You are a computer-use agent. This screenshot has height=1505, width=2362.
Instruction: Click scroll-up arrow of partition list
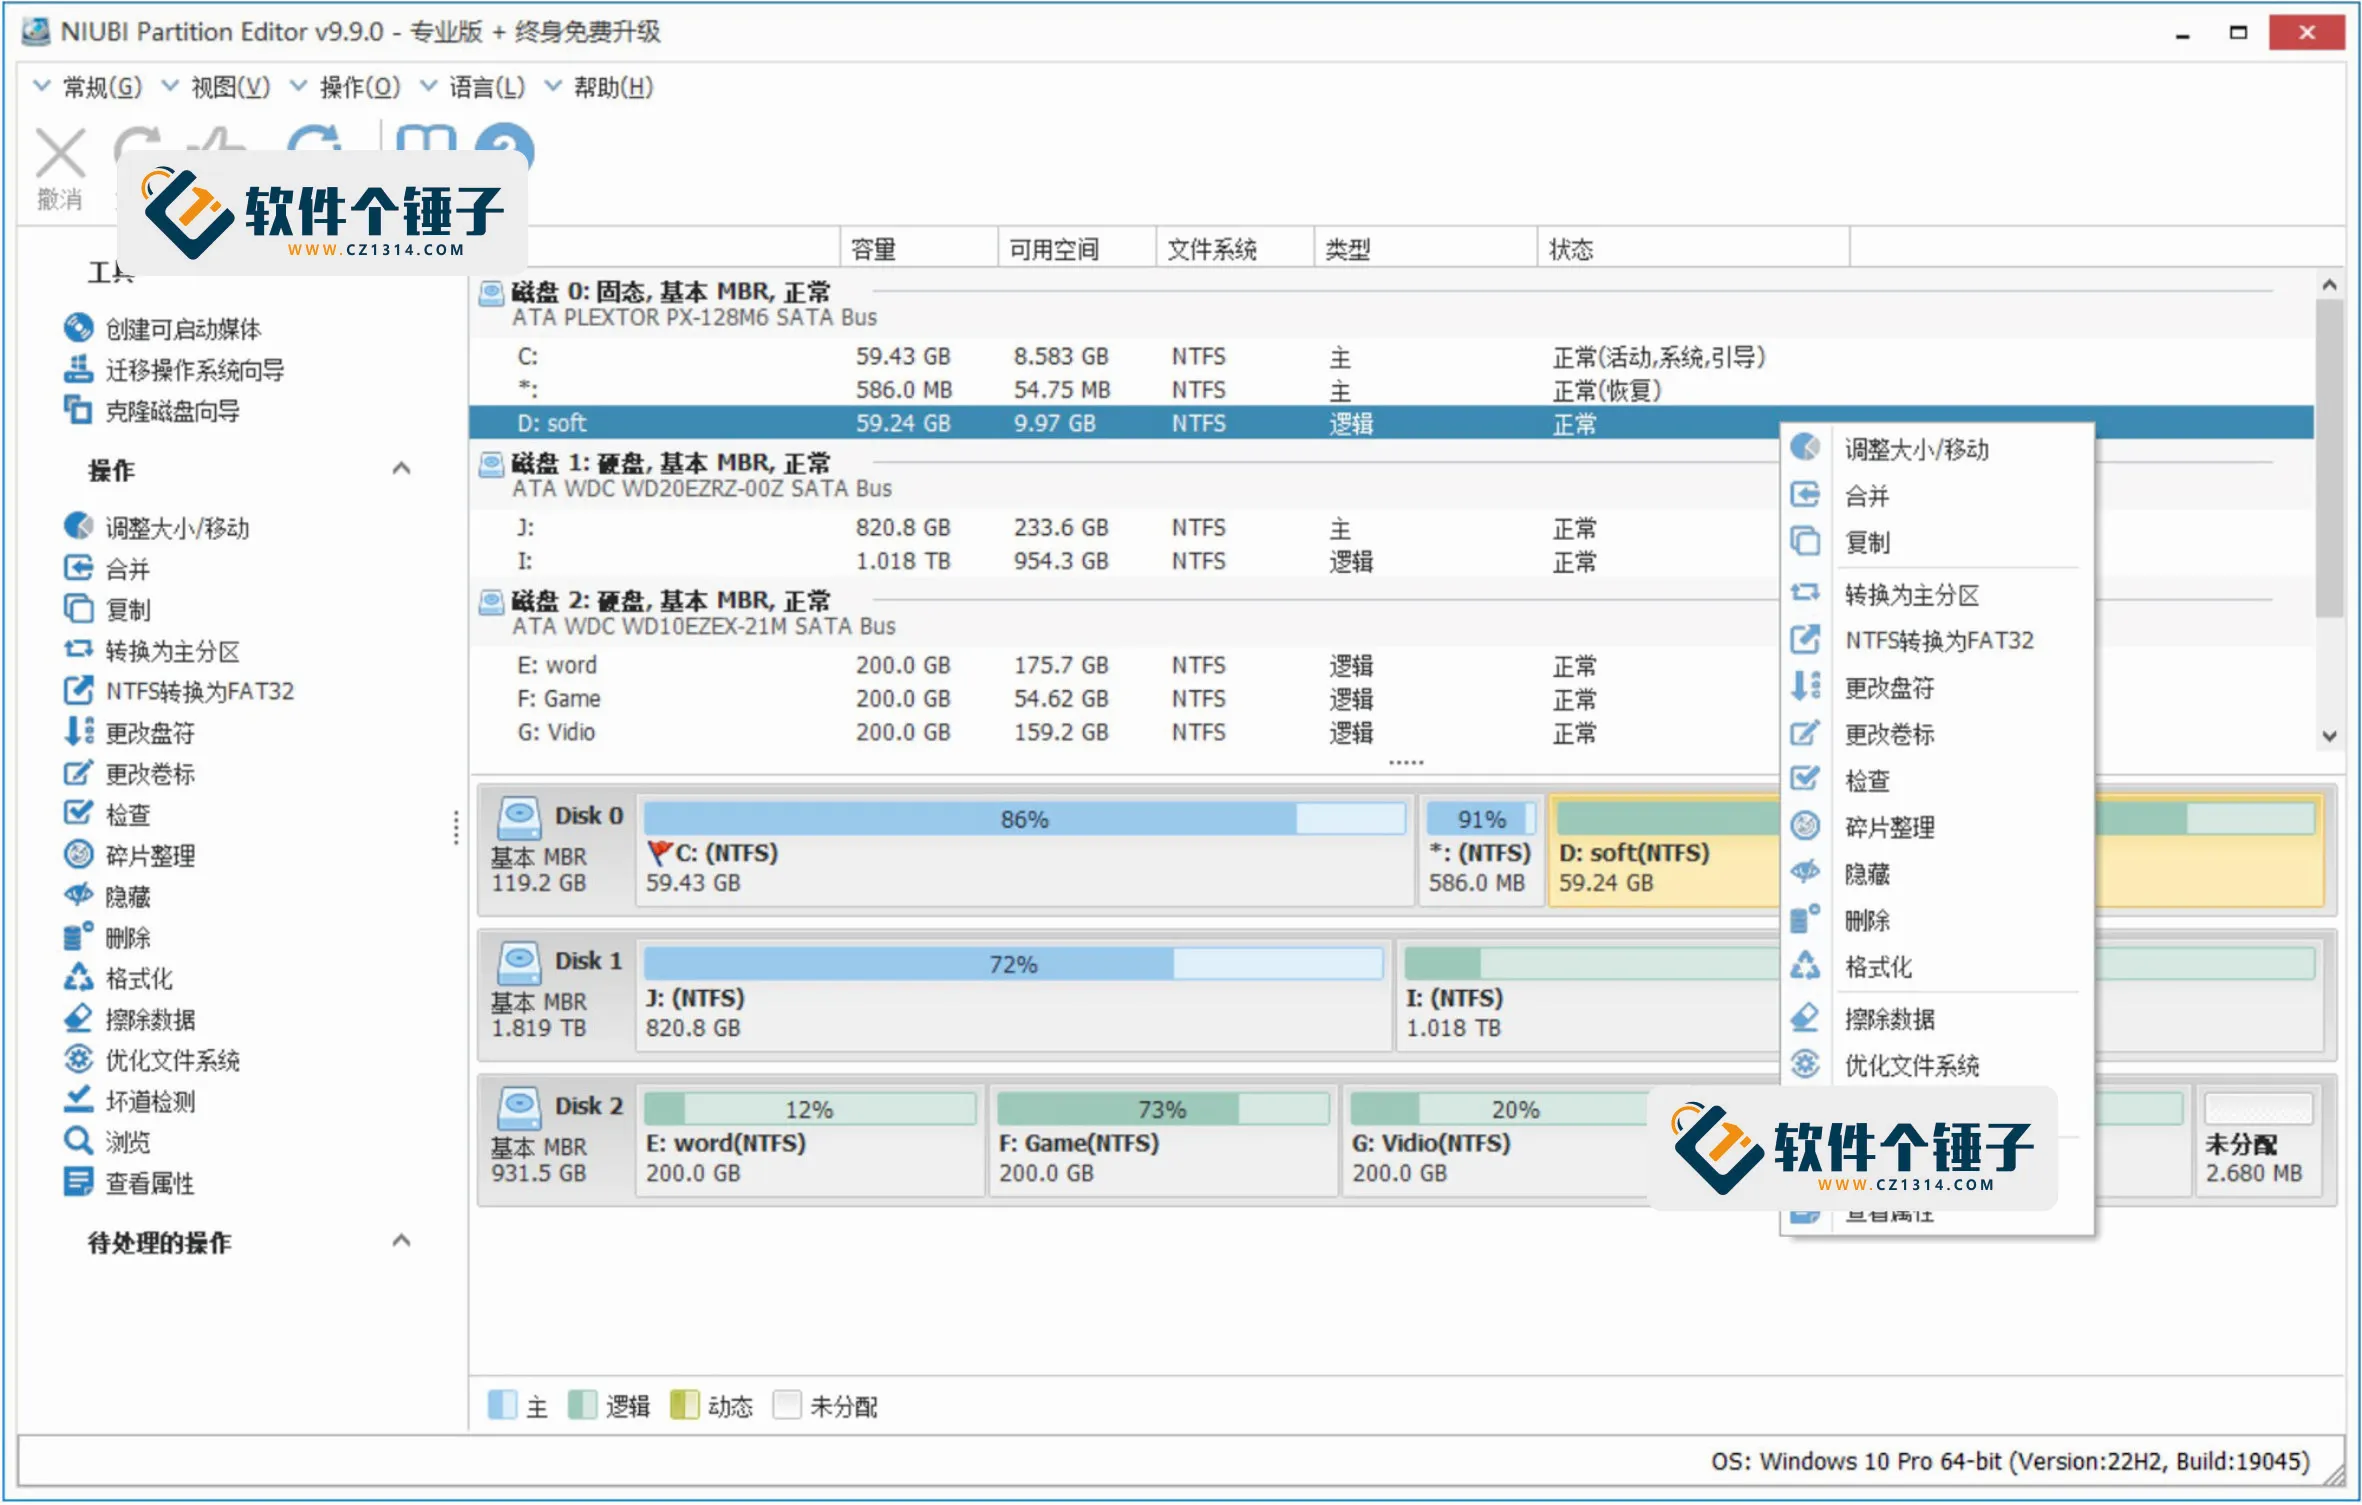point(2330,285)
